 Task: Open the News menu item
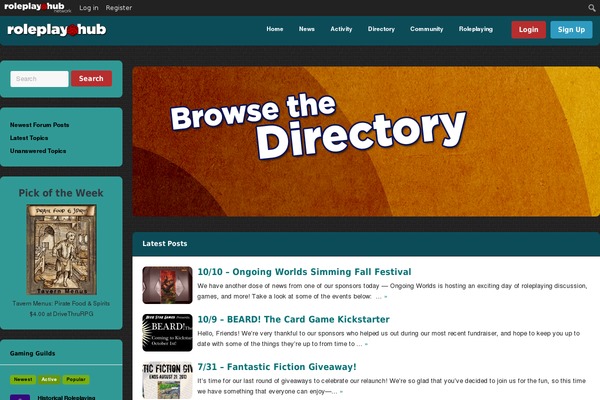307,29
